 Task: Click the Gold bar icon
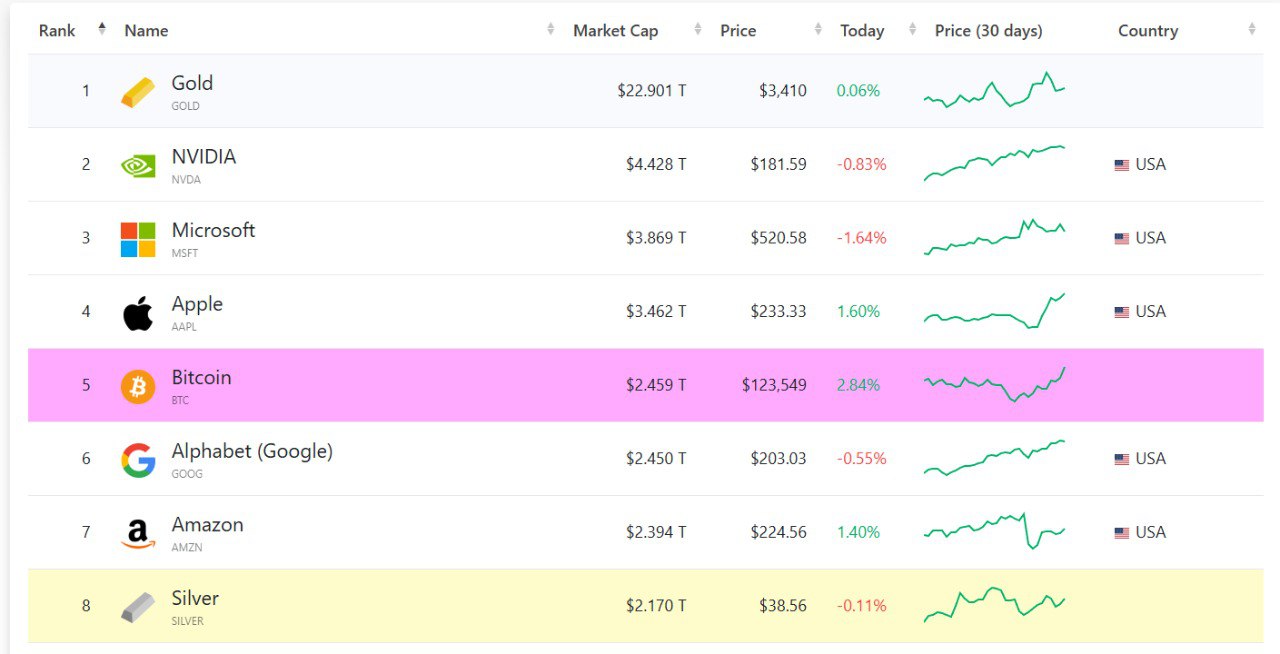tap(138, 92)
